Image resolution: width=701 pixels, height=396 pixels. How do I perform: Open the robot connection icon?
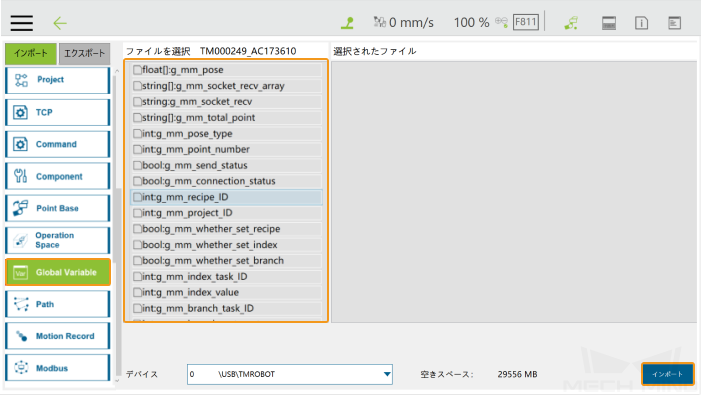point(571,23)
